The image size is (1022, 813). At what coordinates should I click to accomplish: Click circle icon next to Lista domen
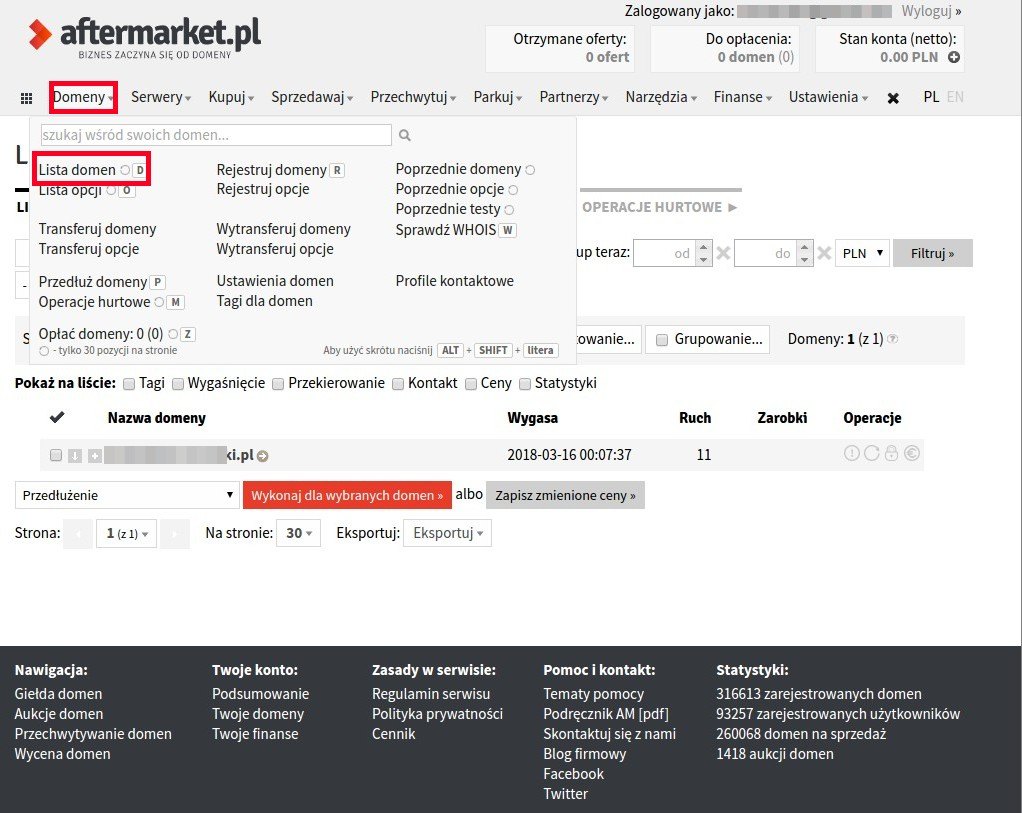[x=124, y=170]
